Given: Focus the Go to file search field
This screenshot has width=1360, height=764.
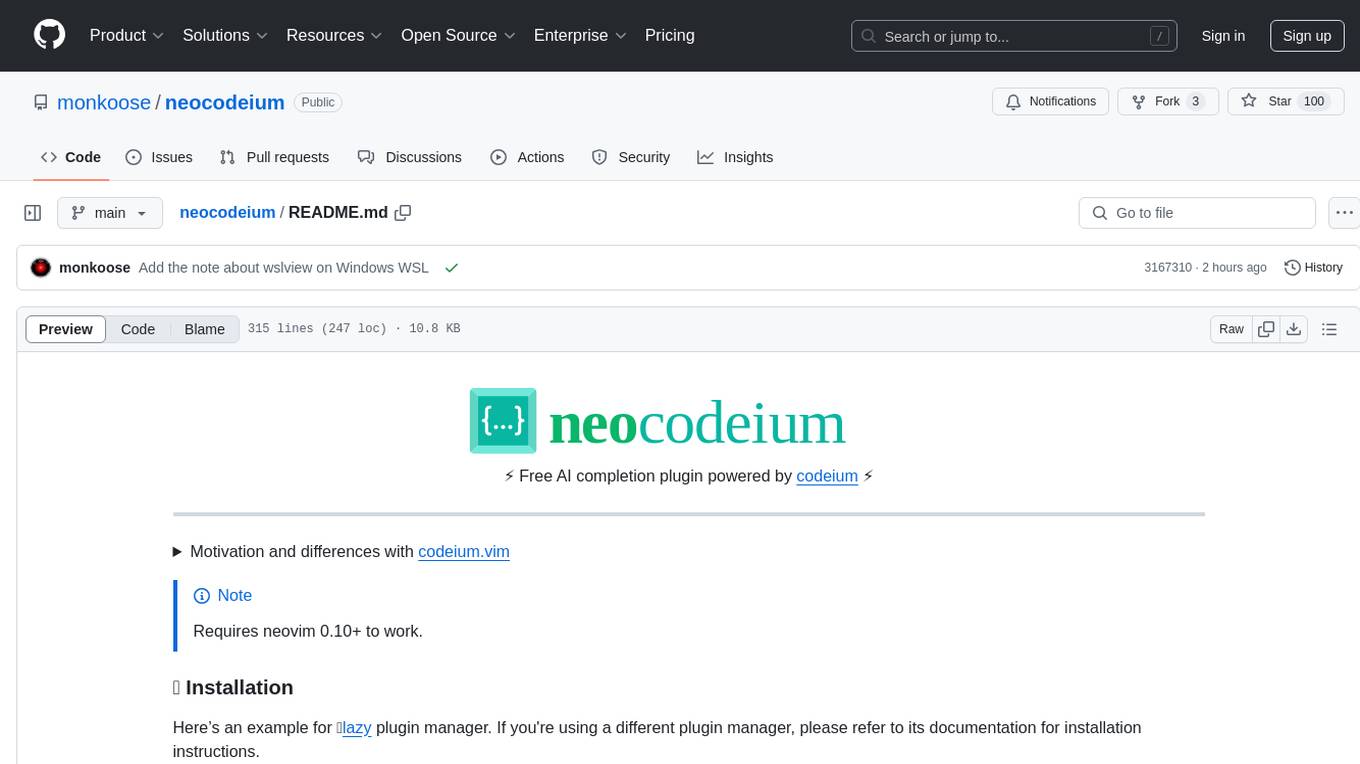Looking at the screenshot, I should (1197, 213).
